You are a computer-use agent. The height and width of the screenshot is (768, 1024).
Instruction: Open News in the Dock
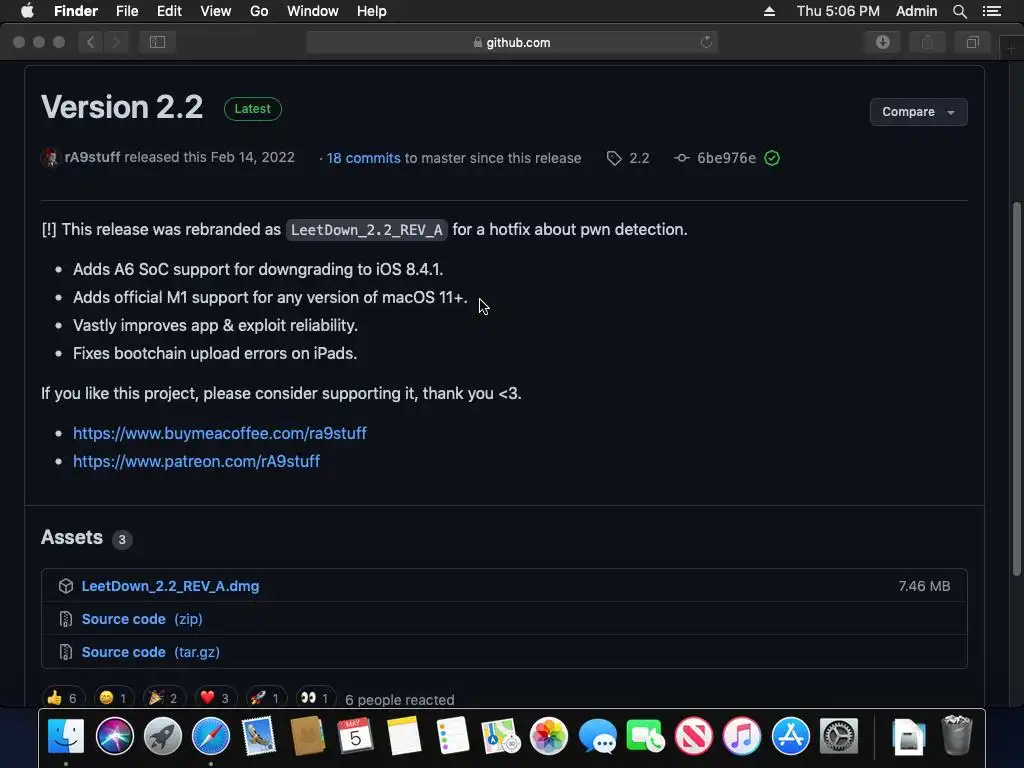point(694,736)
